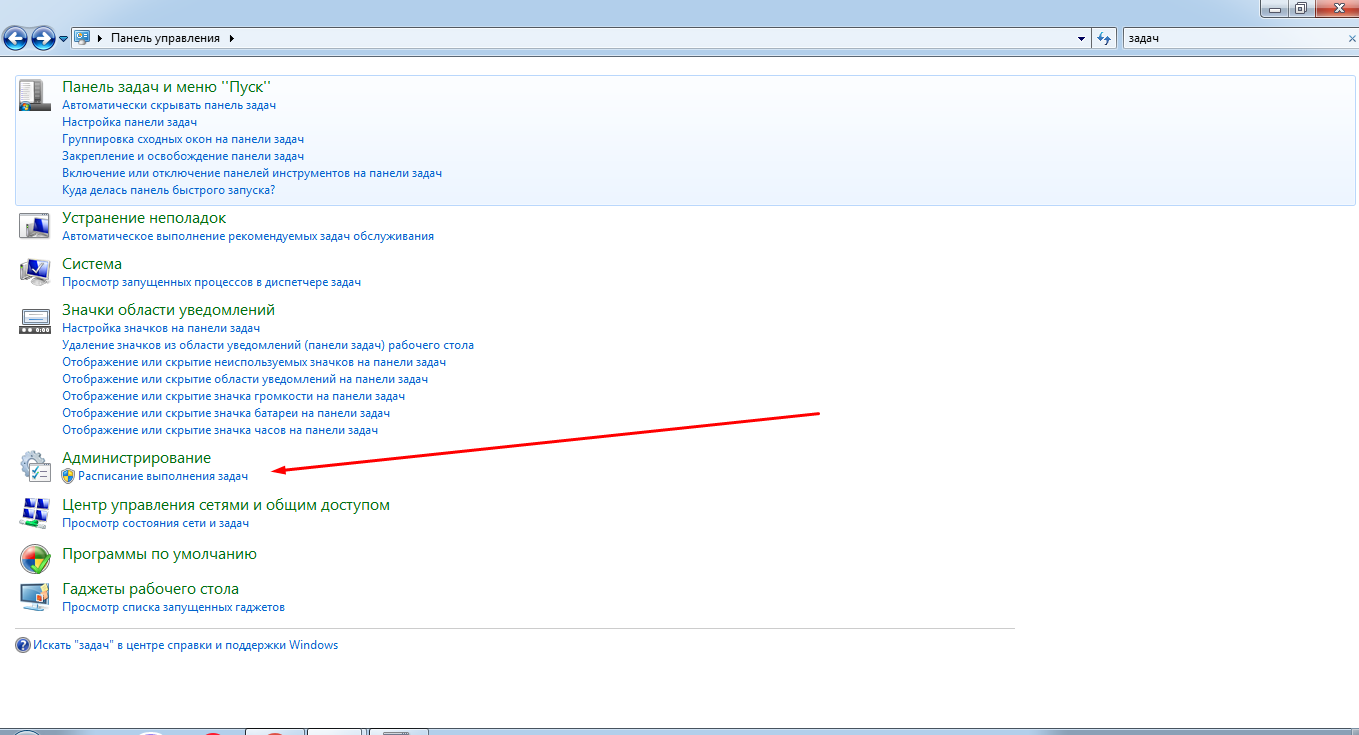Open the Default Programs icon
The image size is (1359, 735).
click(34, 558)
